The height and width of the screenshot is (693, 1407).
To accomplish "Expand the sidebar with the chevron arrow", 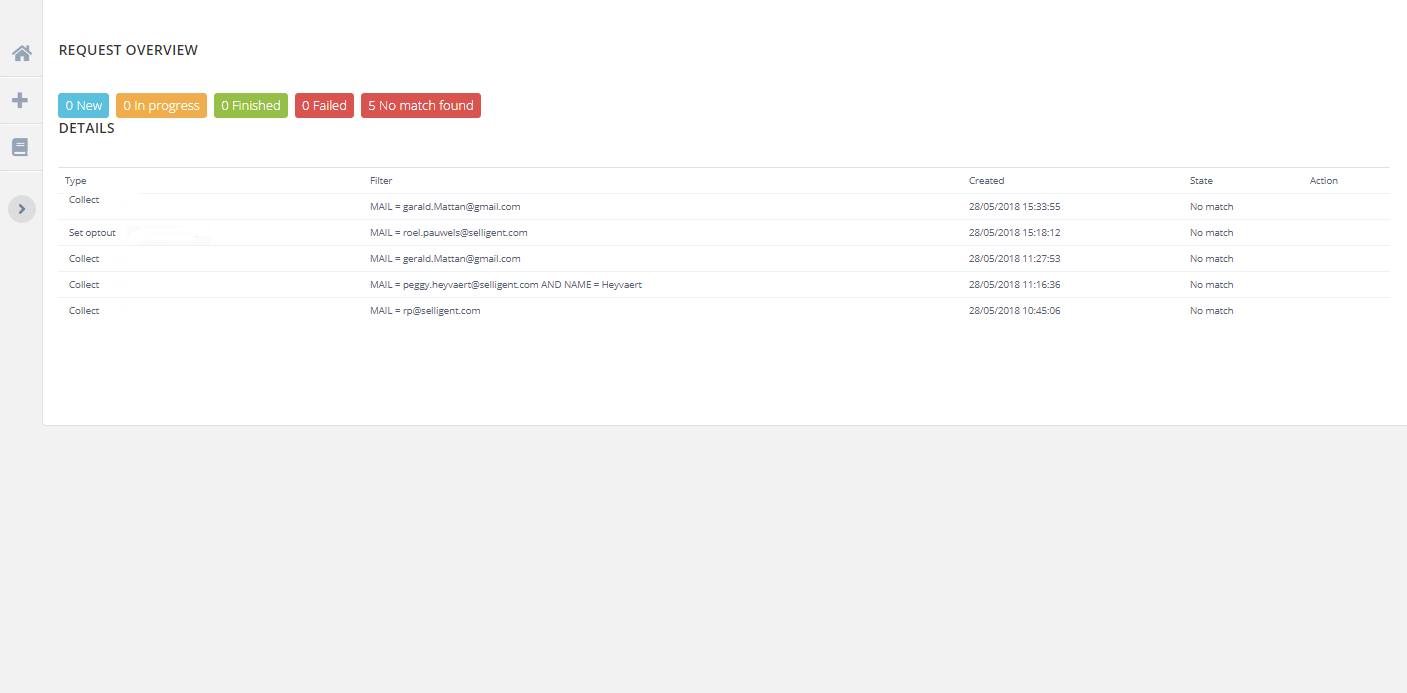I will coord(22,208).
